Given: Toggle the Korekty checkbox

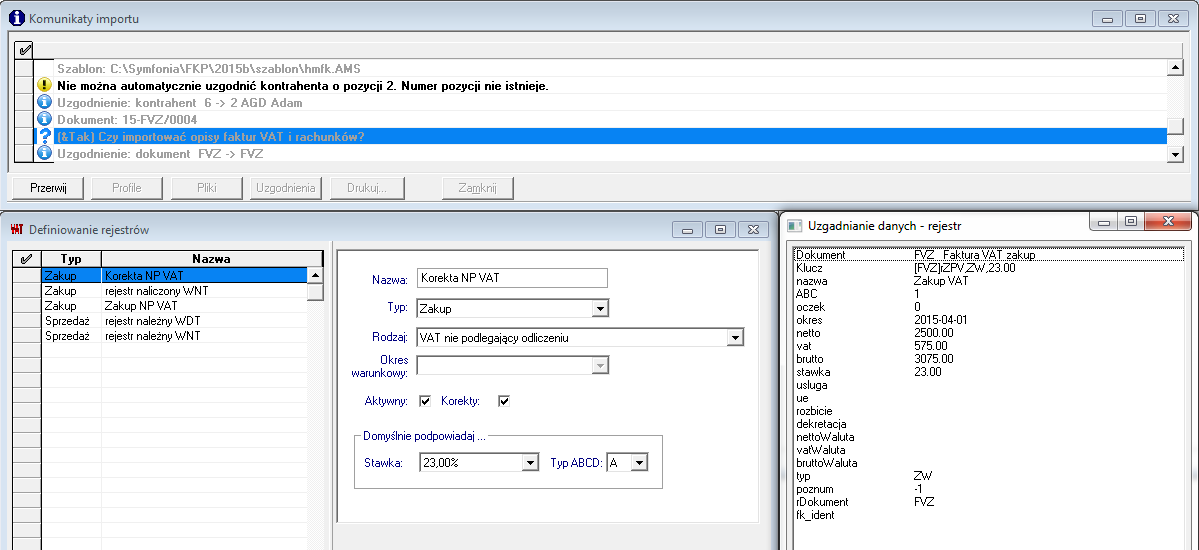Looking at the screenshot, I should [x=504, y=401].
